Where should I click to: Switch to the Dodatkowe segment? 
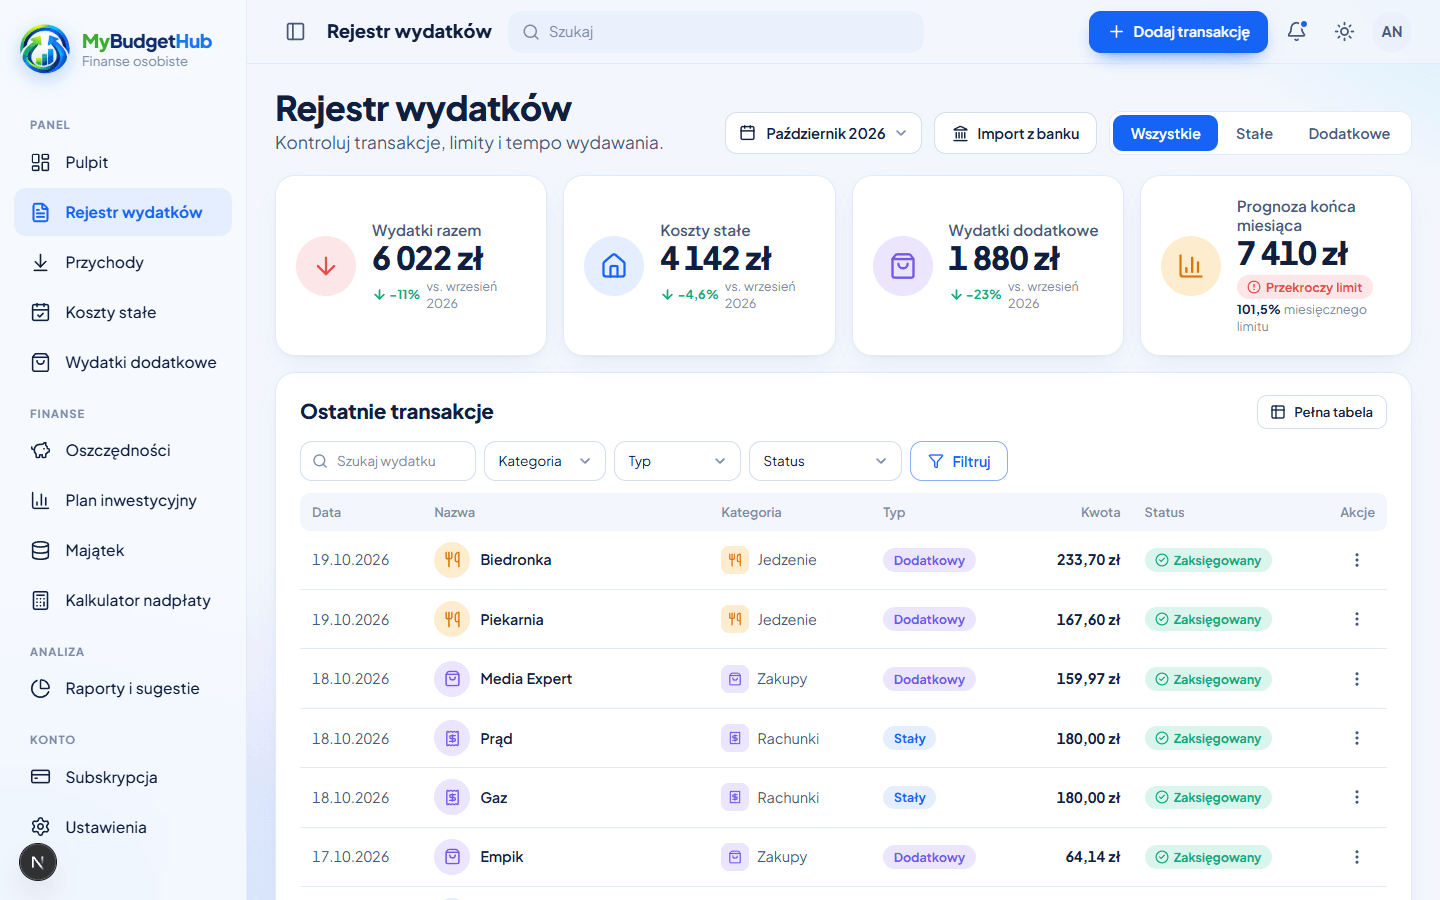click(x=1349, y=133)
